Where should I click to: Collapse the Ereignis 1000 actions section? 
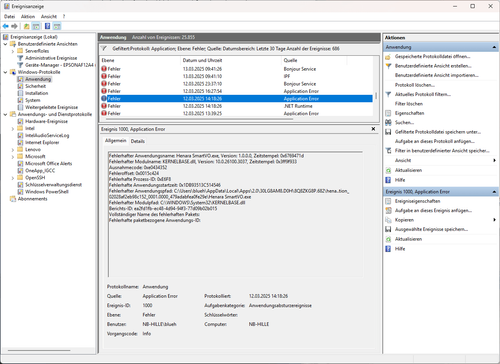[x=494, y=192]
